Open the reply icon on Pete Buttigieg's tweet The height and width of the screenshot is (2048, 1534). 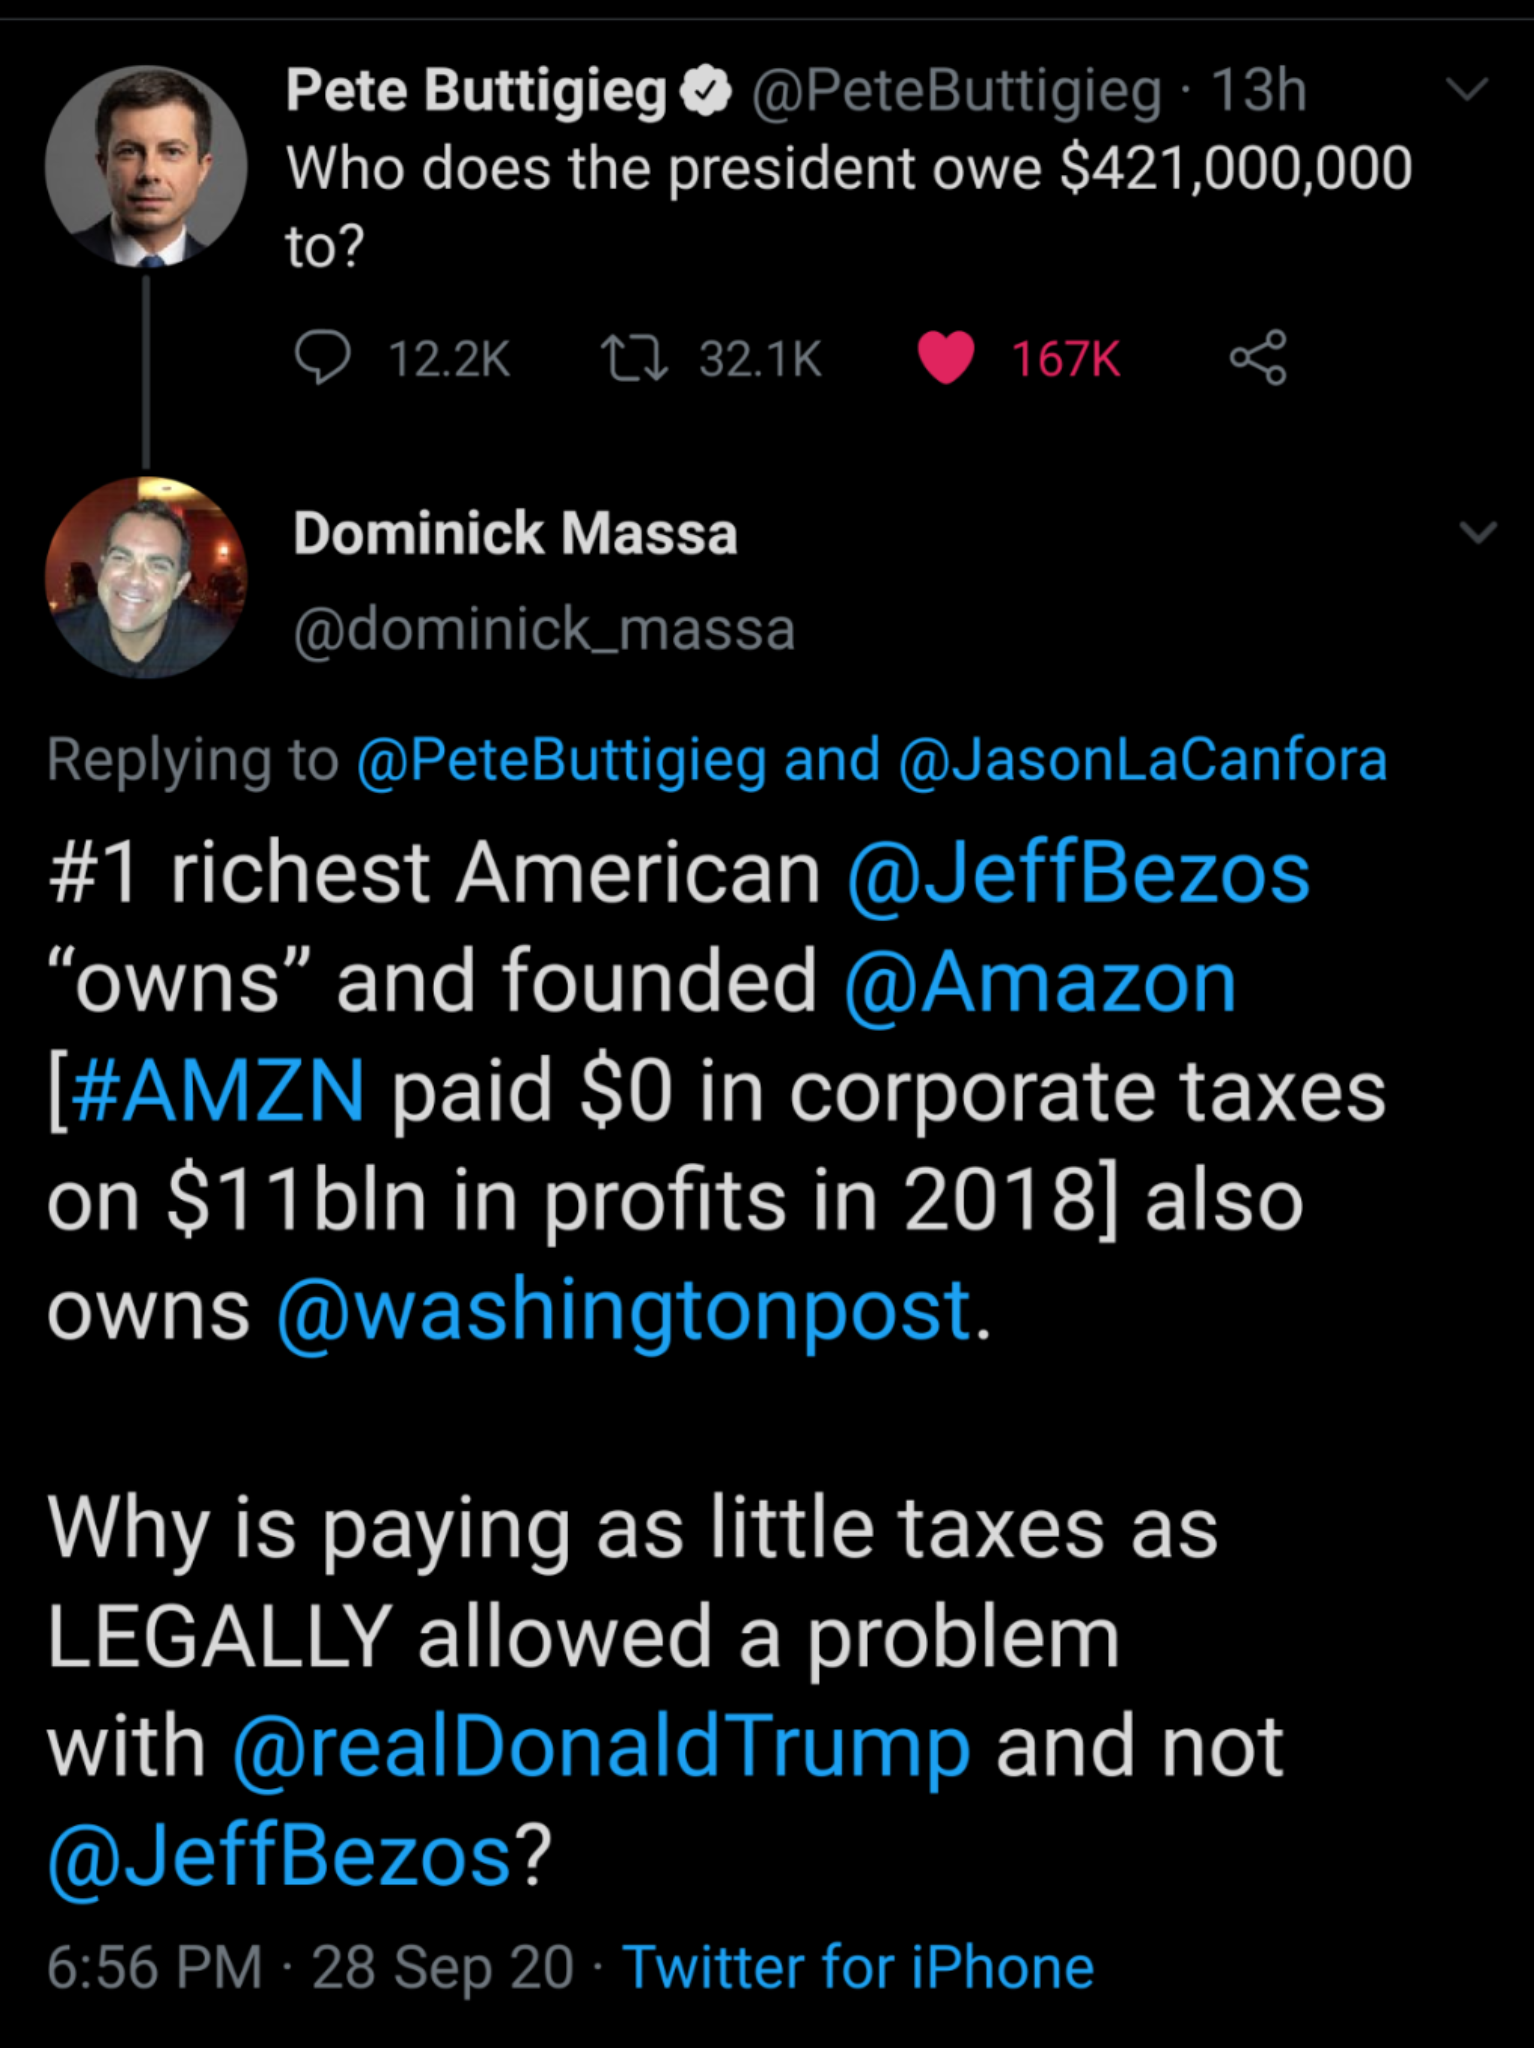pyautogui.click(x=321, y=358)
